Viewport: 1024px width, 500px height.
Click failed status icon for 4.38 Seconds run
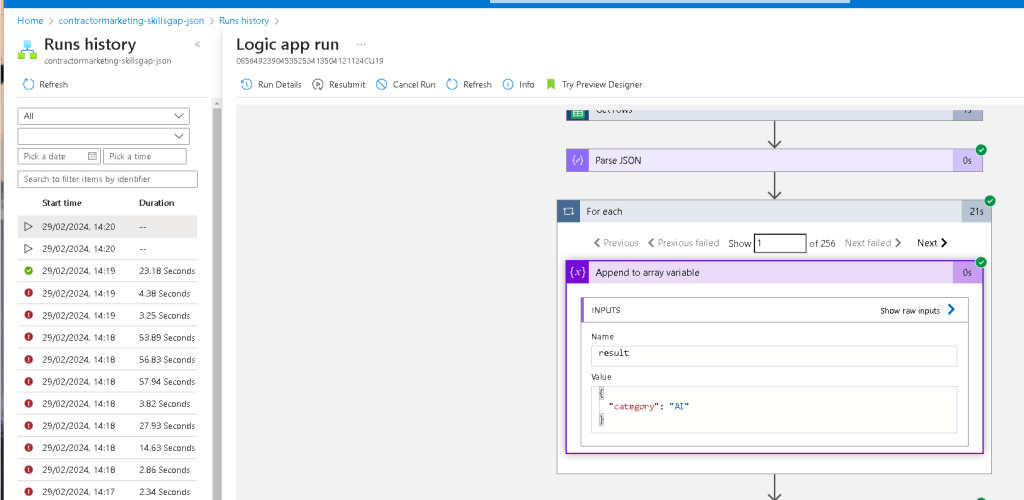pos(28,293)
